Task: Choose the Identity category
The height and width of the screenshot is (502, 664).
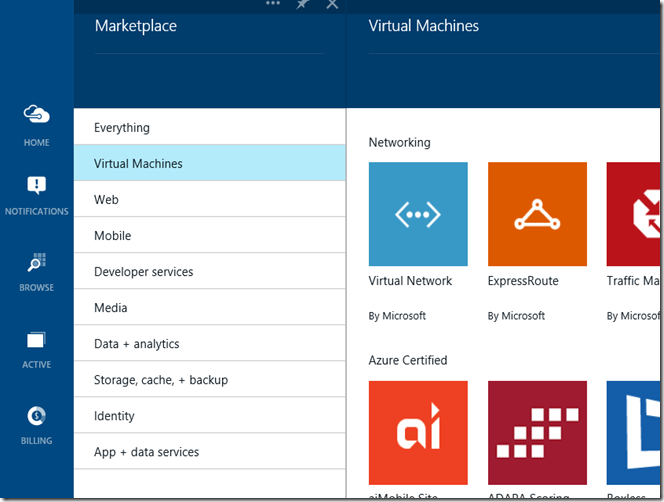Action: [114, 416]
